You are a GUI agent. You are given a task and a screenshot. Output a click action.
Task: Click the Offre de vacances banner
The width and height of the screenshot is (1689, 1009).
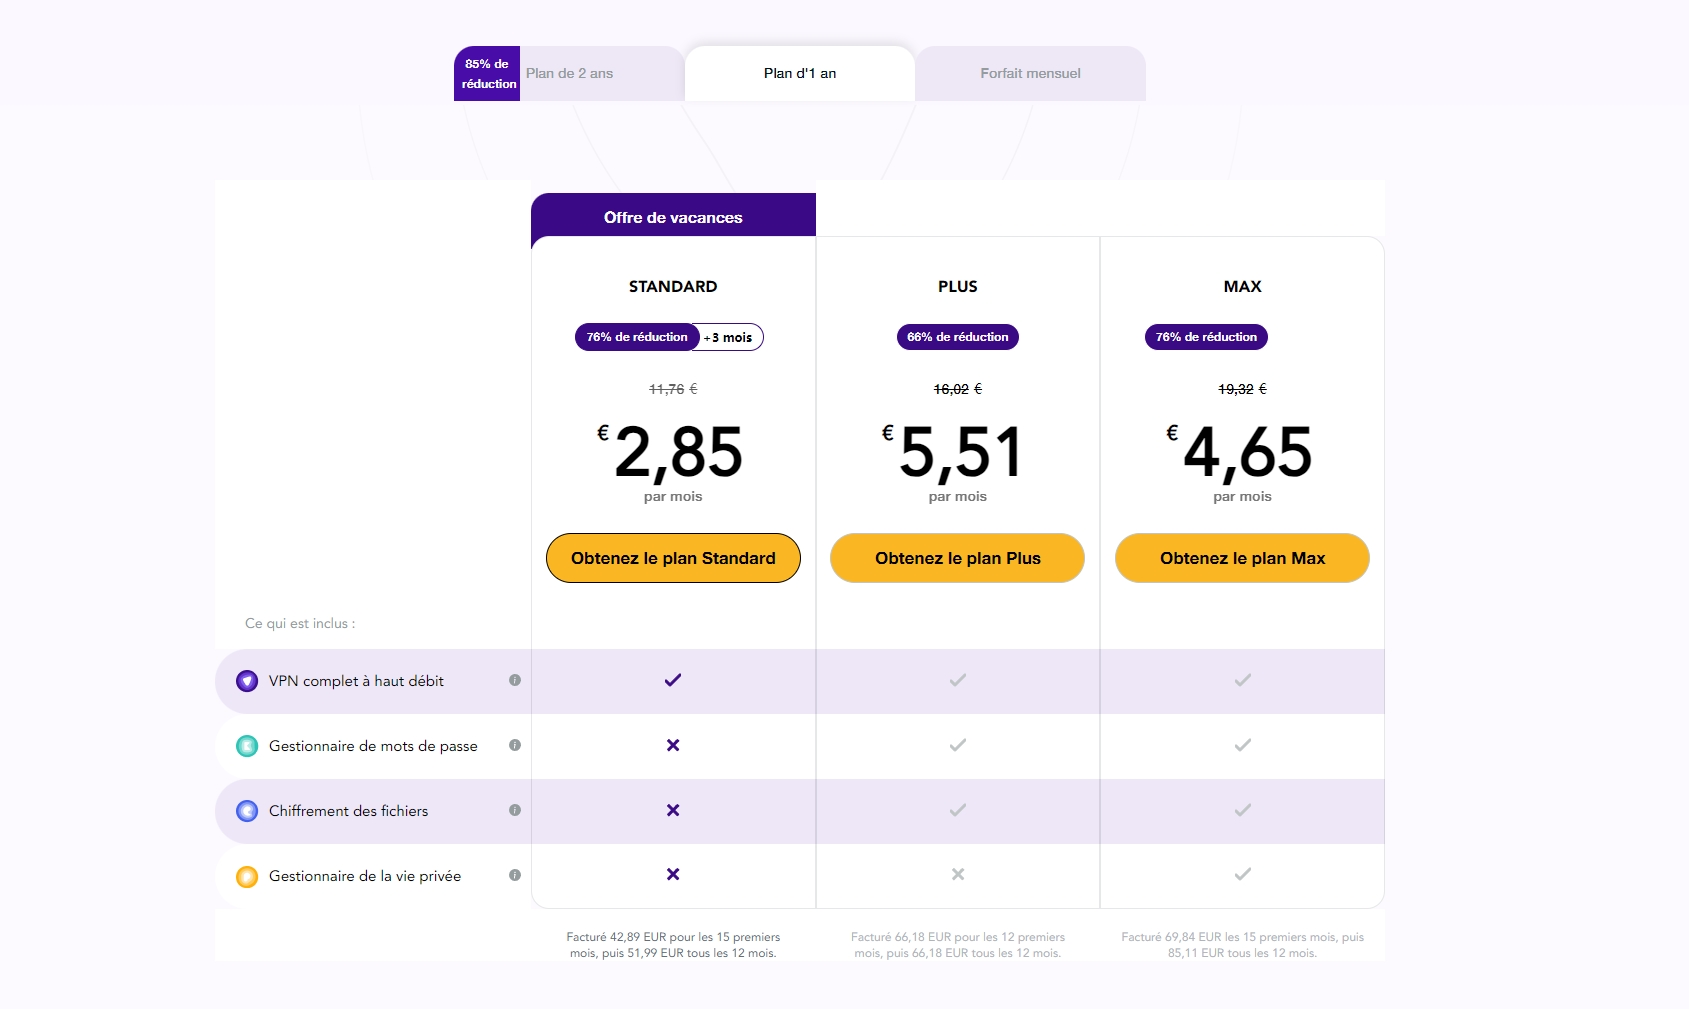click(x=673, y=217)
